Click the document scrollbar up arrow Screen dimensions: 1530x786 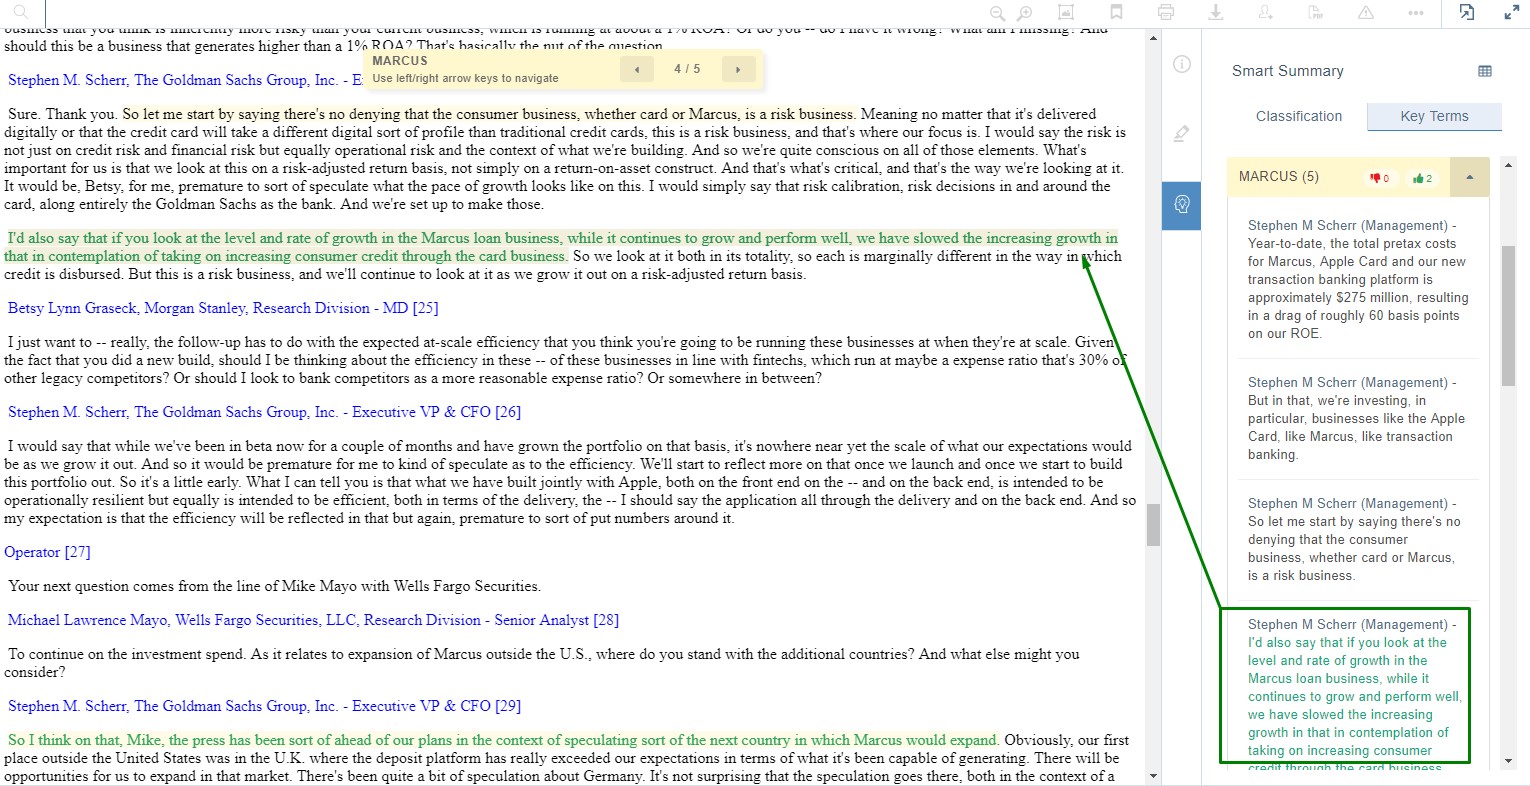pyautogui.click(x=1153, y=38)
